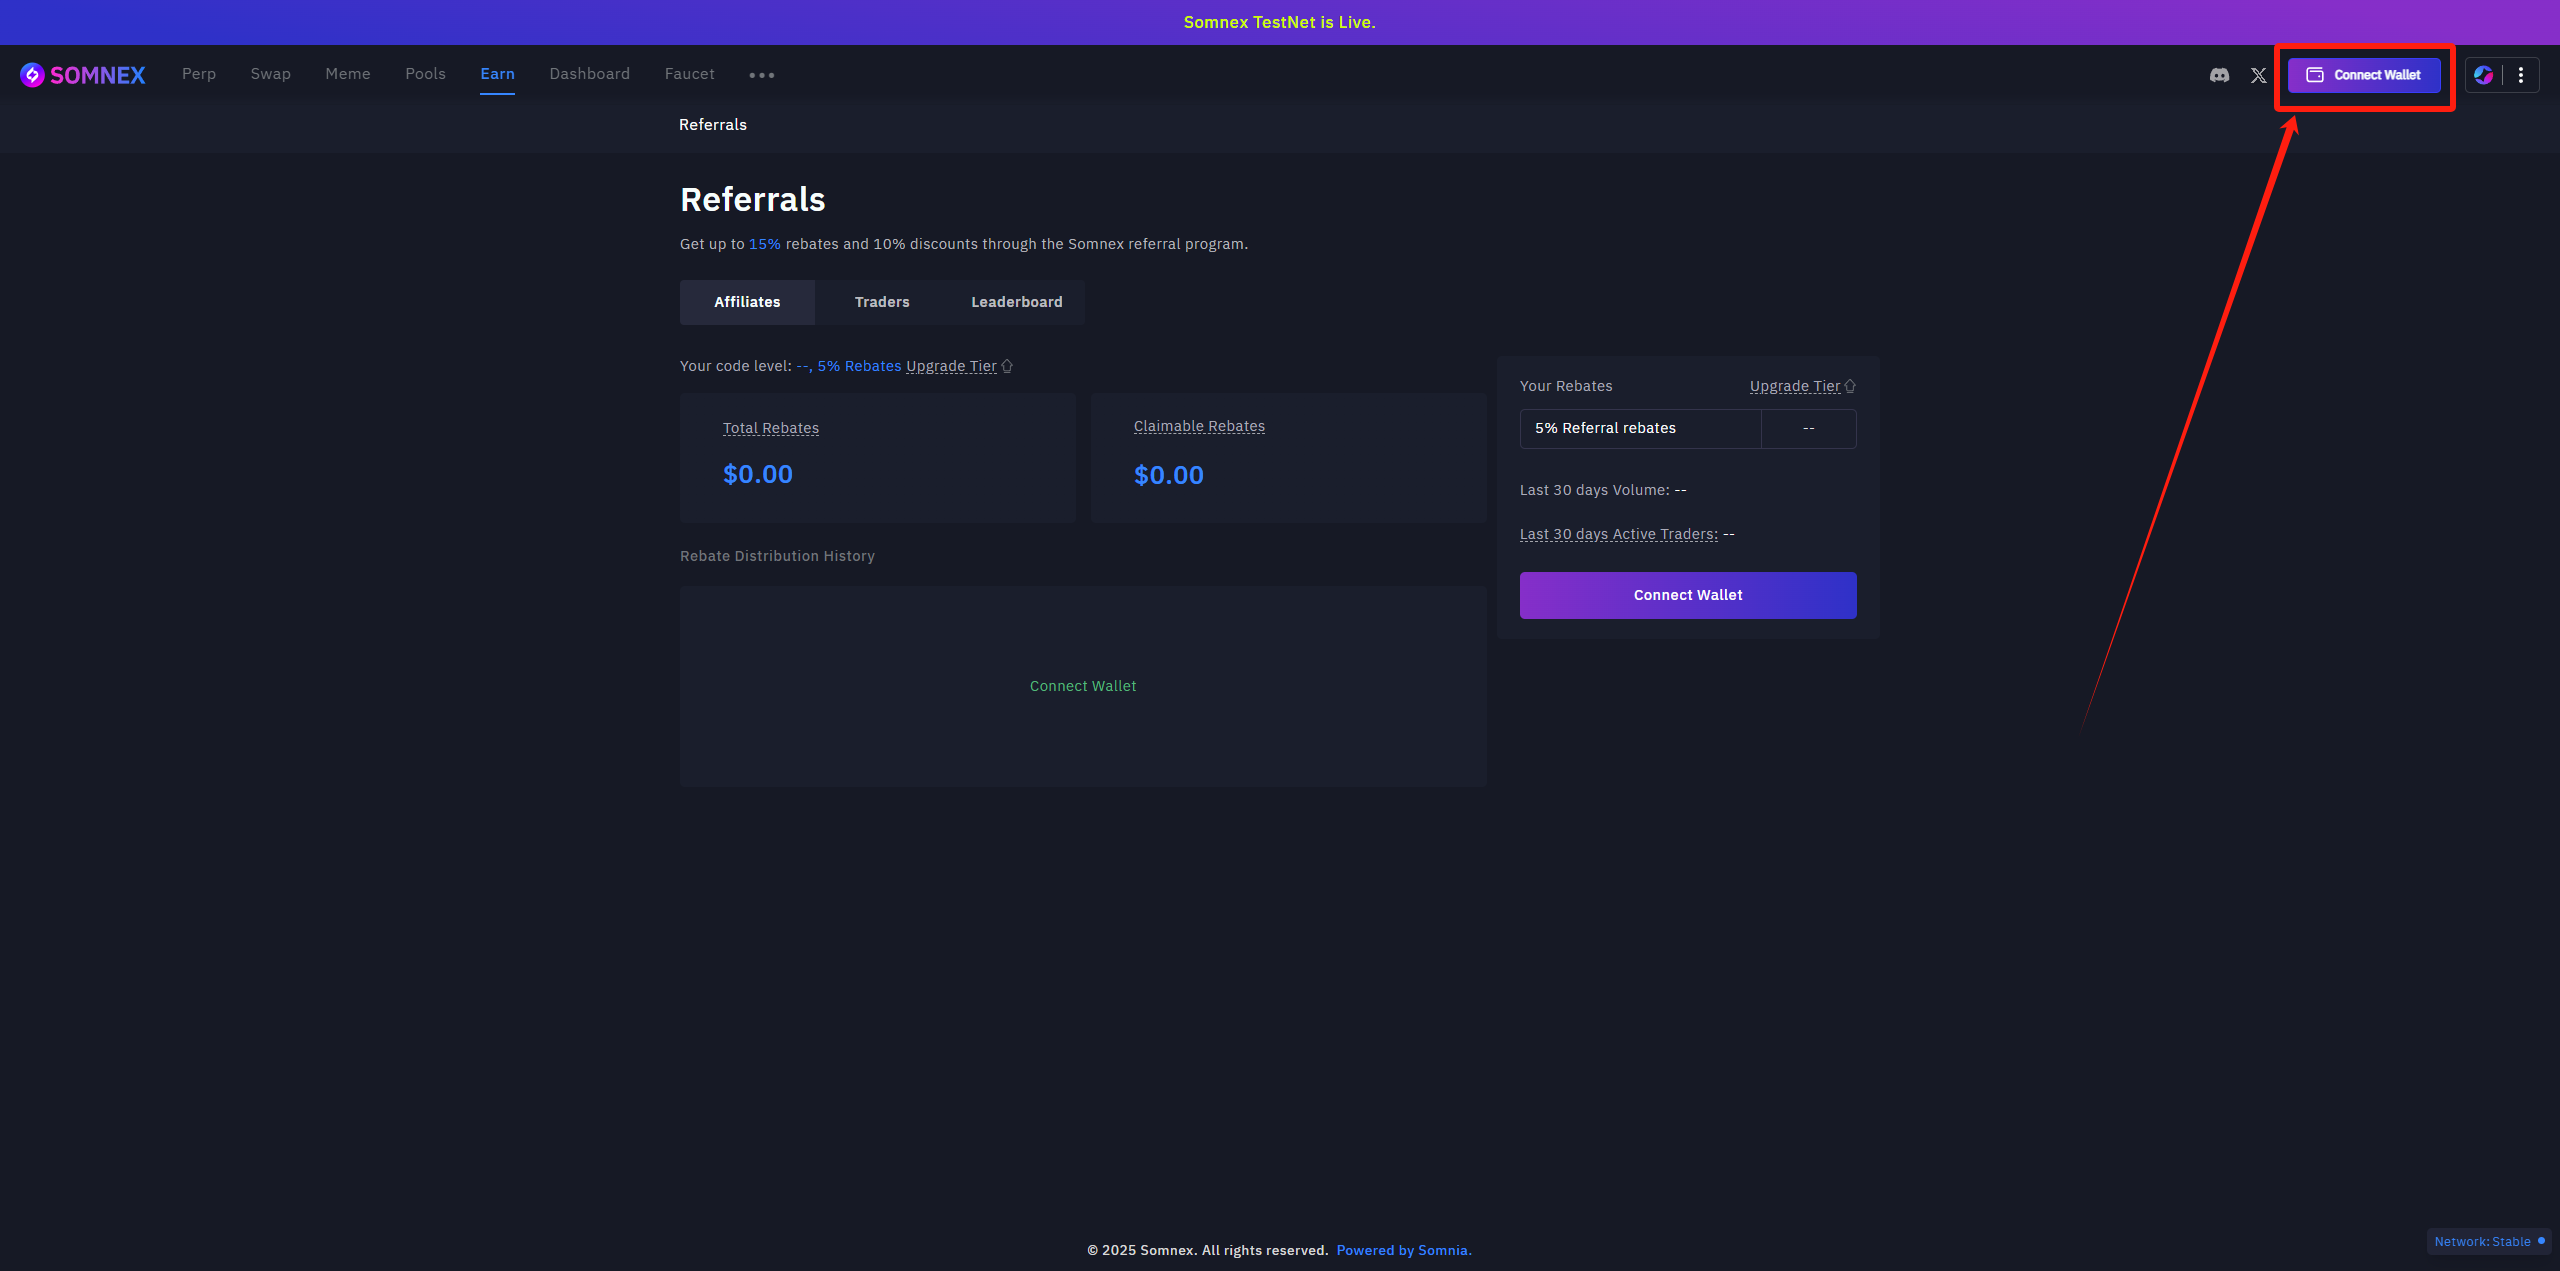Click the Somnia network icon in header
The image size is (2560, 1271).
pyautogui.click(x=2483, y=75)
